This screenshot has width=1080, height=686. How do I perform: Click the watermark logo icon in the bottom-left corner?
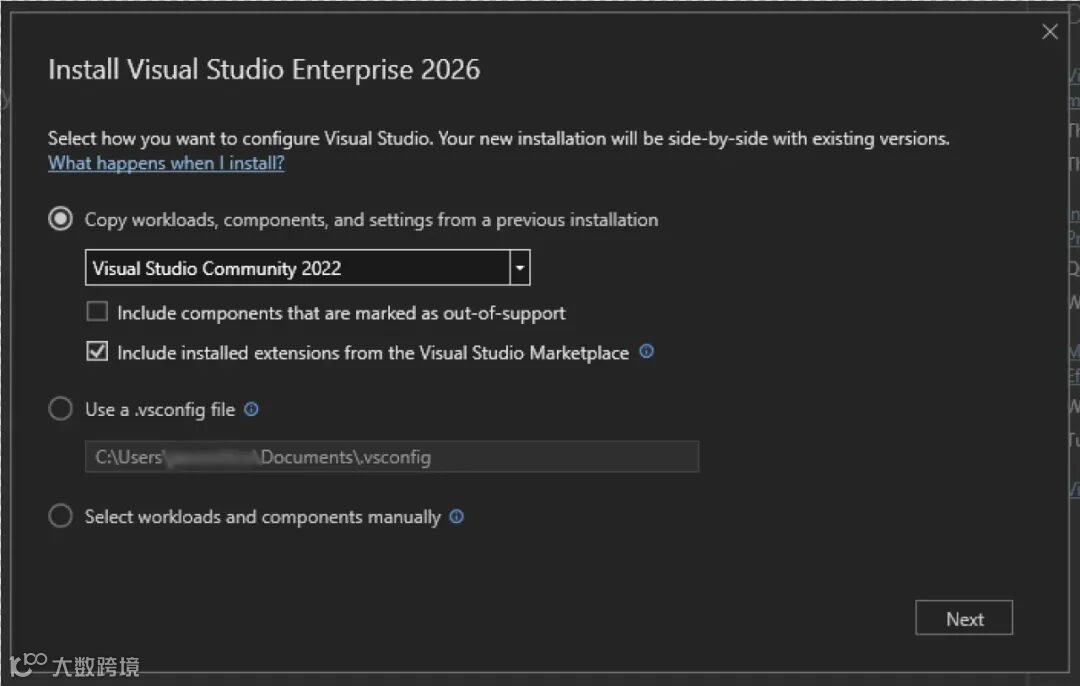(x=28, y=664)
